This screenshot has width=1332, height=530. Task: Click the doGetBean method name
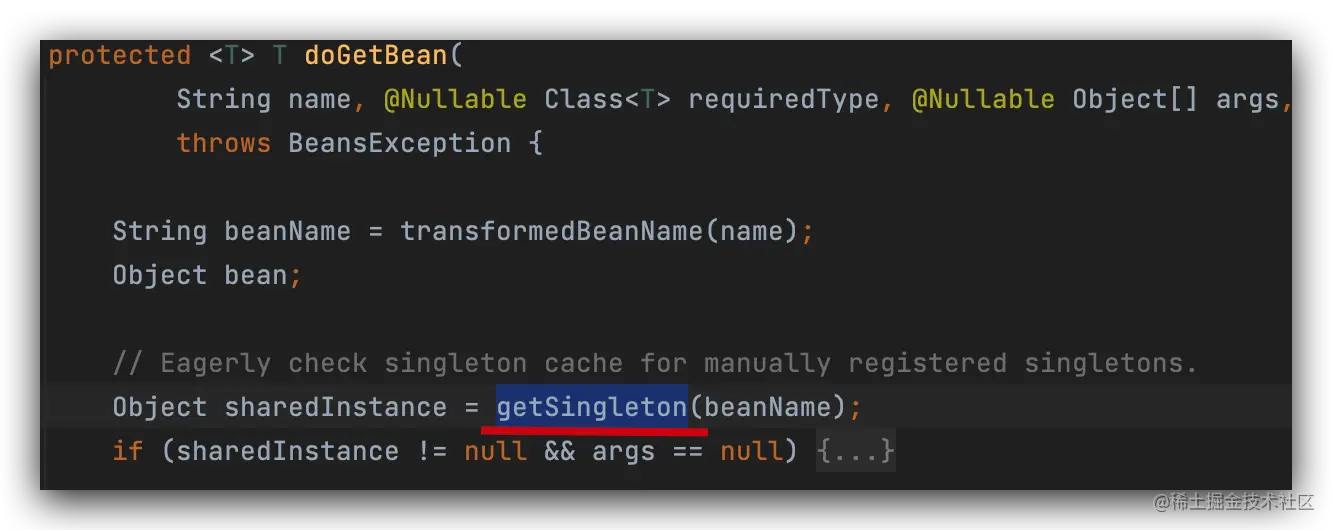pyautogui.click(x=376, y=55)
